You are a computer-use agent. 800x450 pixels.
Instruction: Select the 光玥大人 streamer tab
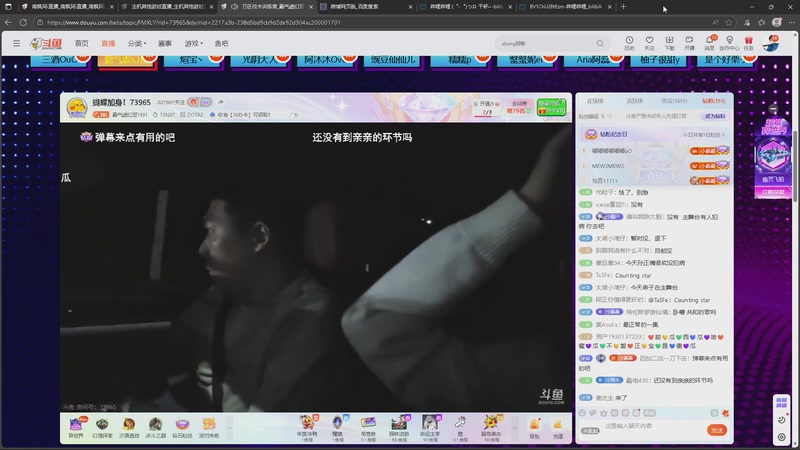(x=260, y=61)
